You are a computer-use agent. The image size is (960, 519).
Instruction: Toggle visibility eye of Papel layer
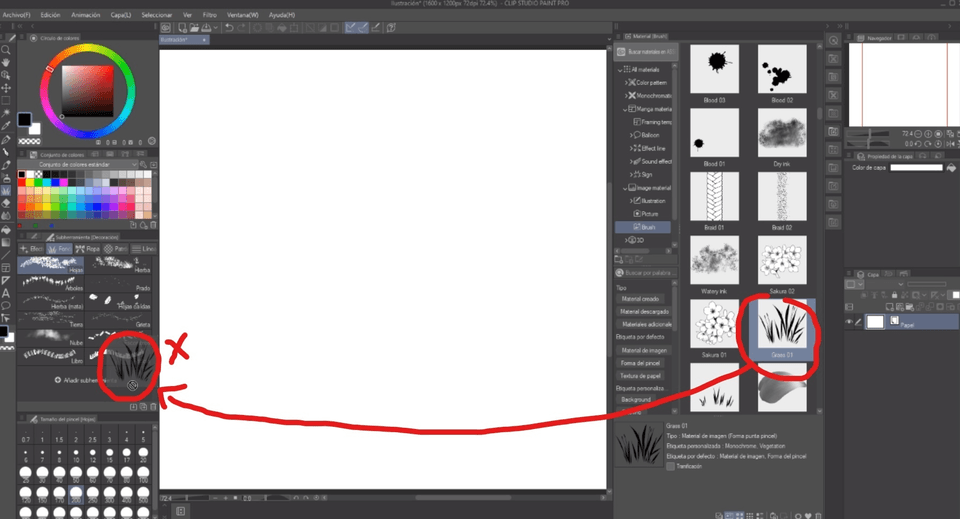coord(849,322)
